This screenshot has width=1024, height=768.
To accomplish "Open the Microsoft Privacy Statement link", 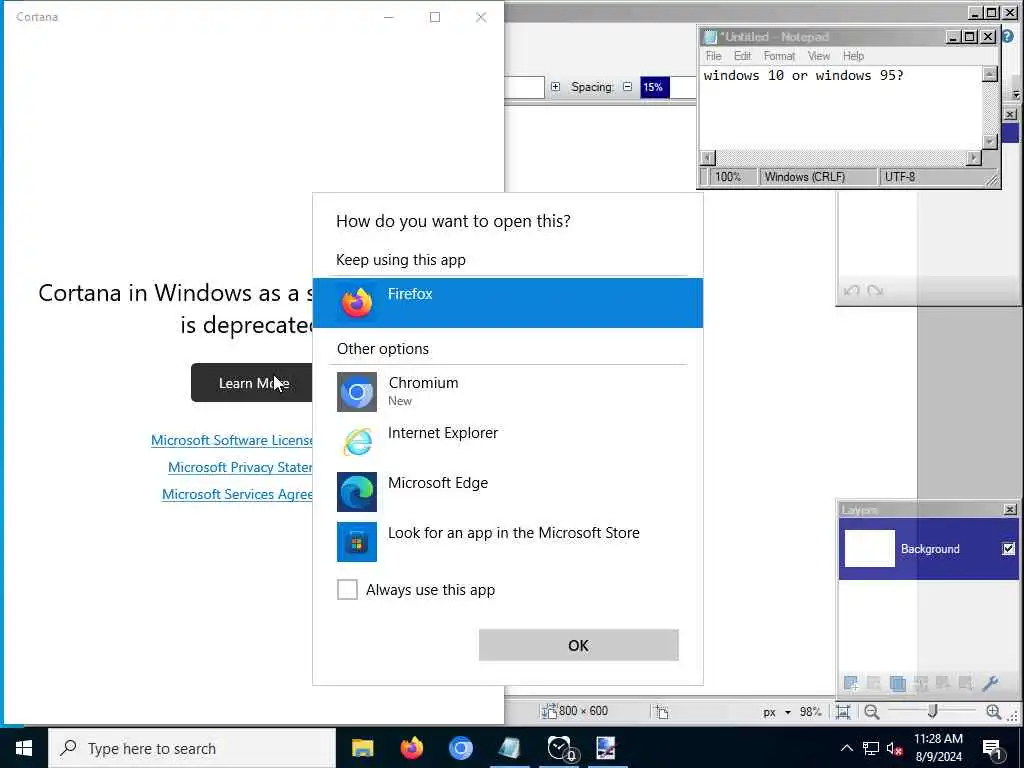I will point(240,467).
